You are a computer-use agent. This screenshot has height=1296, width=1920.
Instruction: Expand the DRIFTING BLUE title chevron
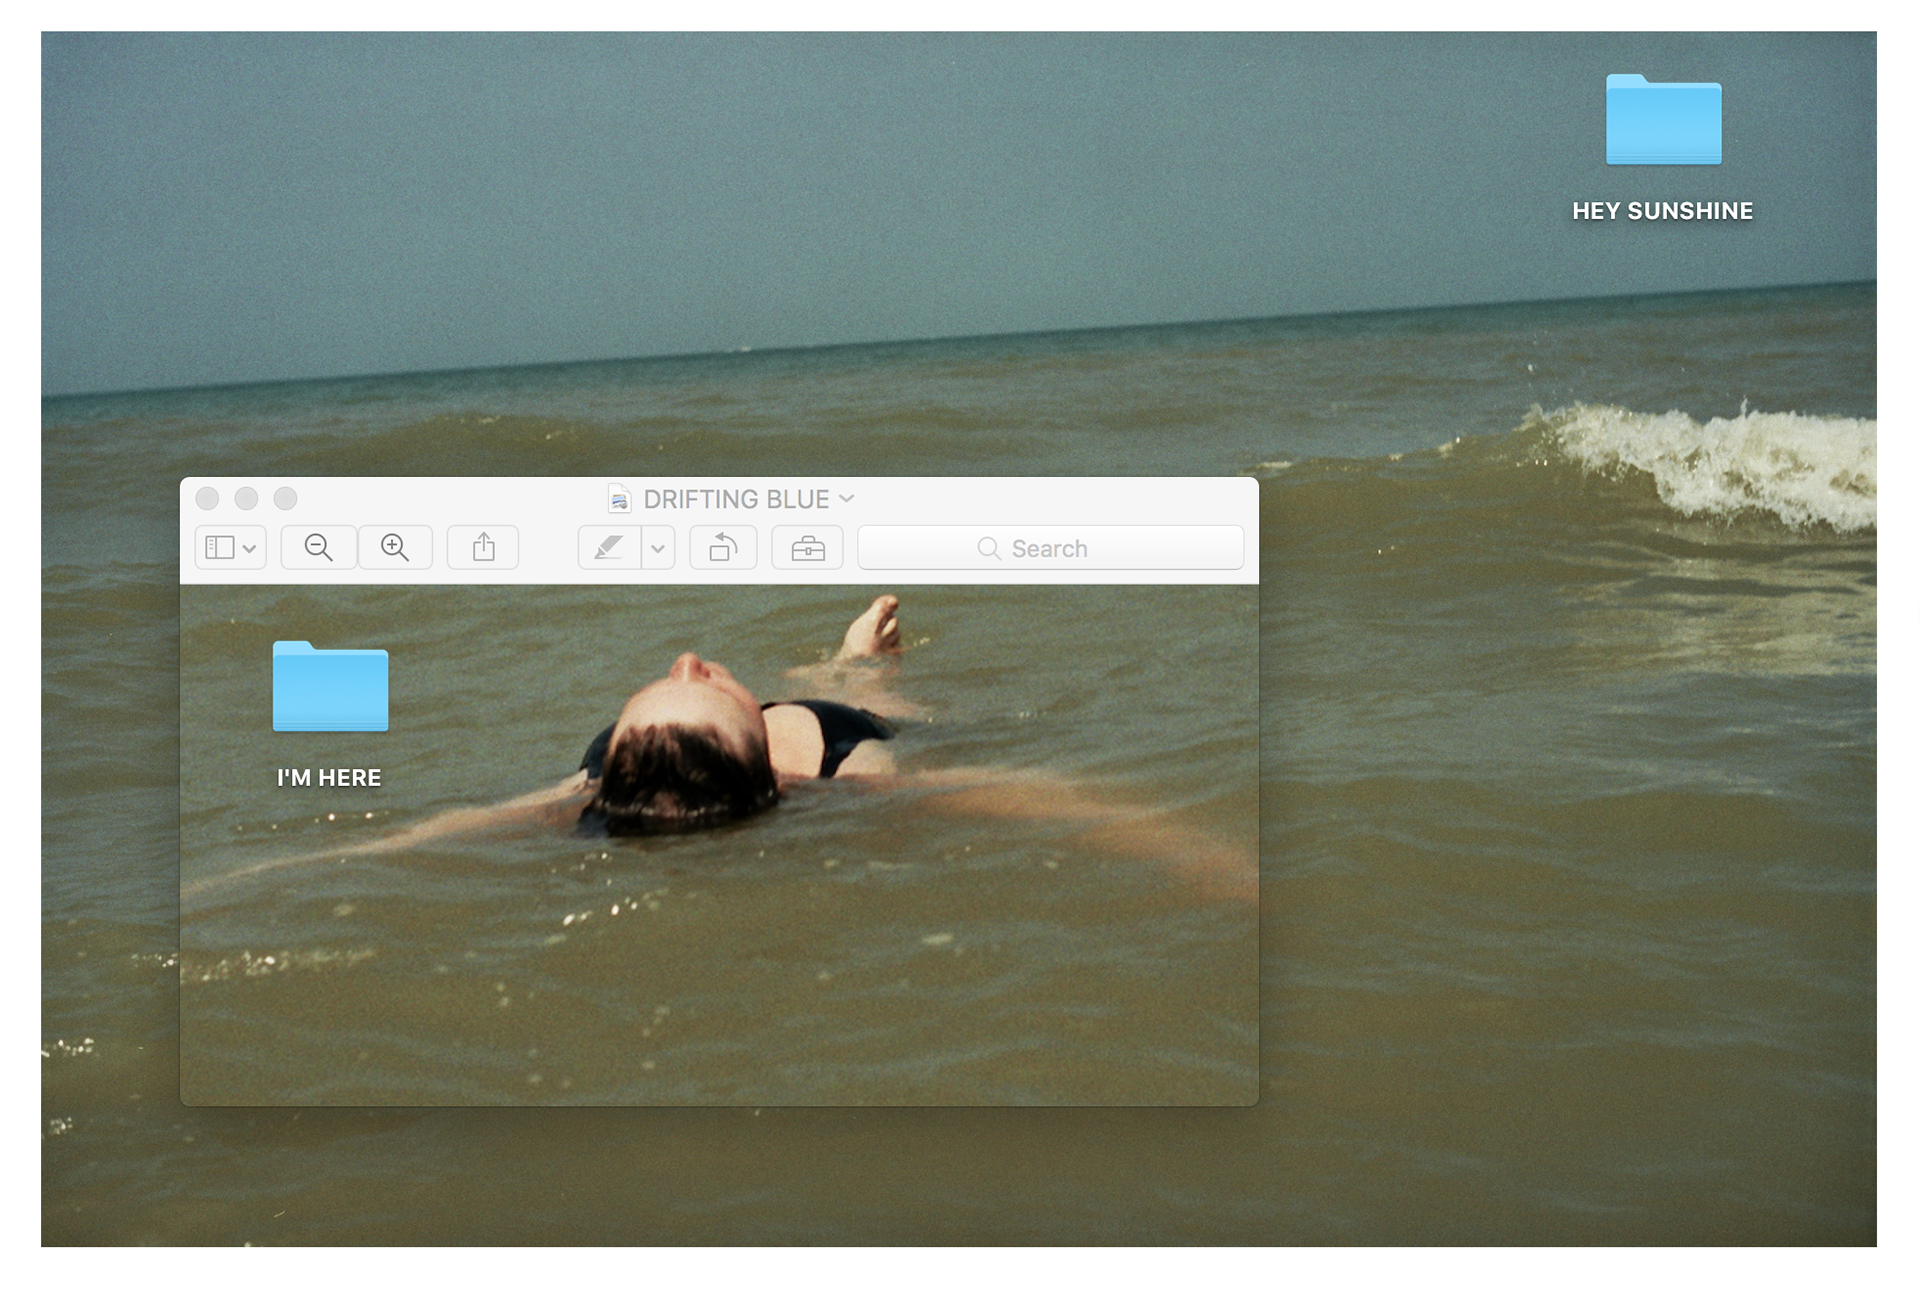click(x=847, y=498)
